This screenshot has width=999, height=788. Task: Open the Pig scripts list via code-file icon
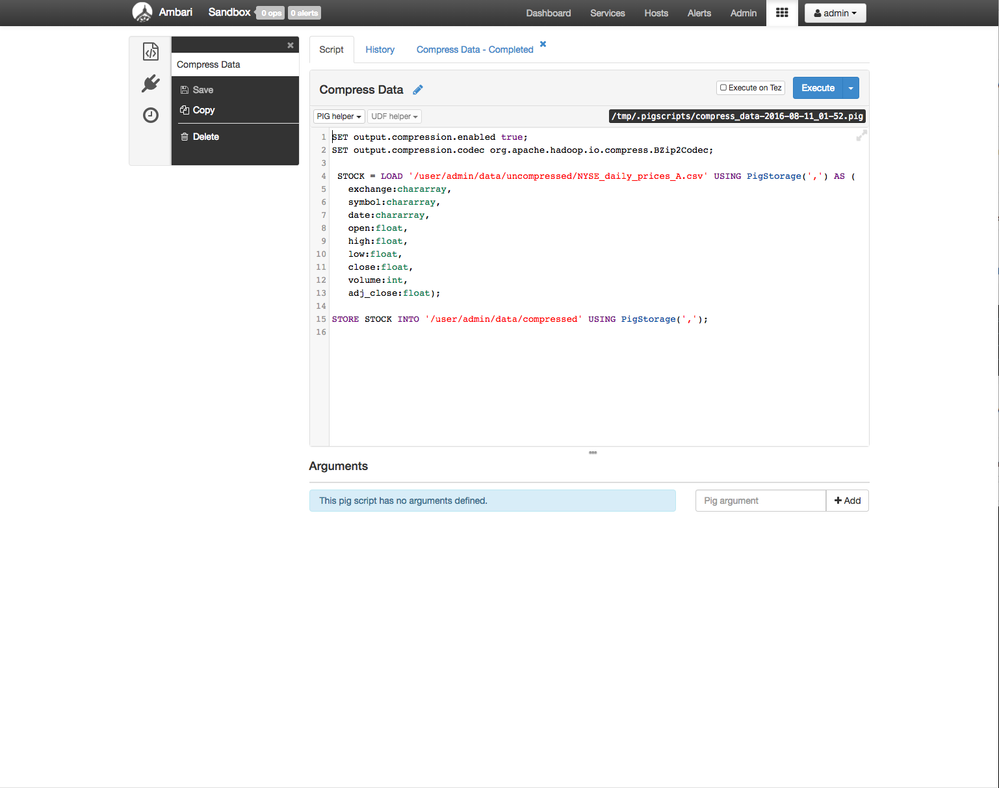coord(150,50)
